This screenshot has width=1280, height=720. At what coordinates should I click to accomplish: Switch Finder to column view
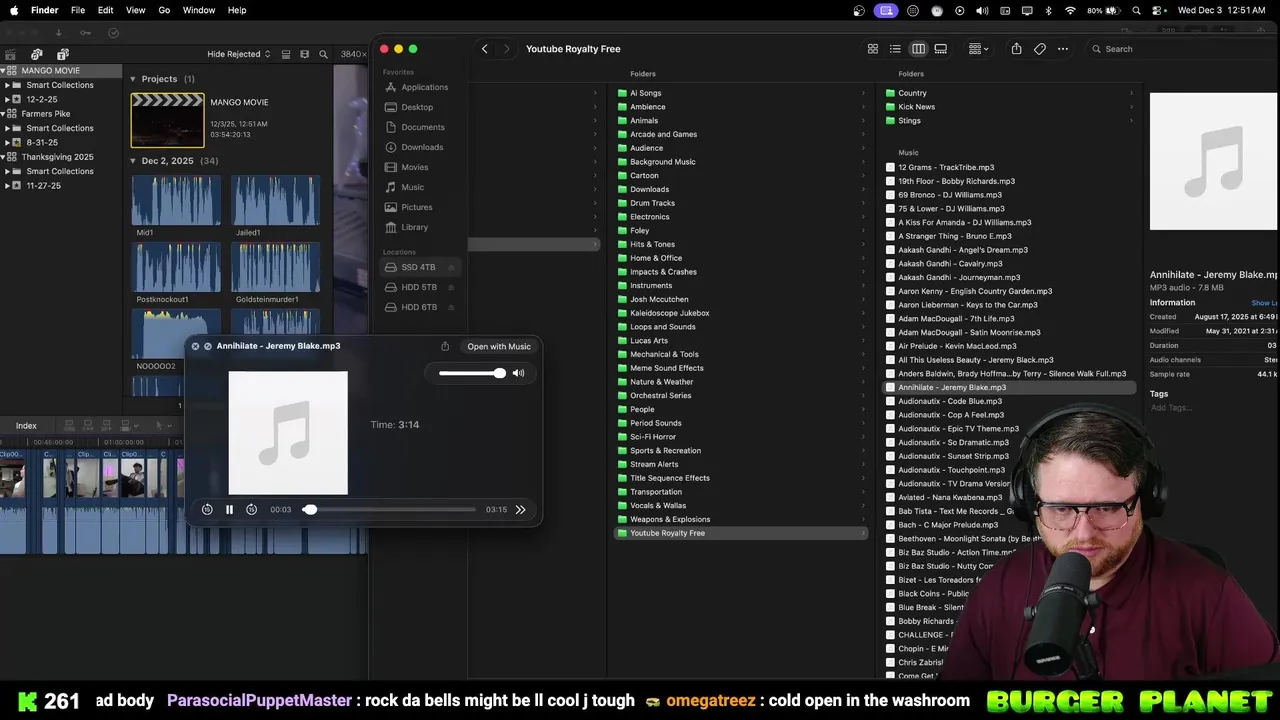(918, 49)
